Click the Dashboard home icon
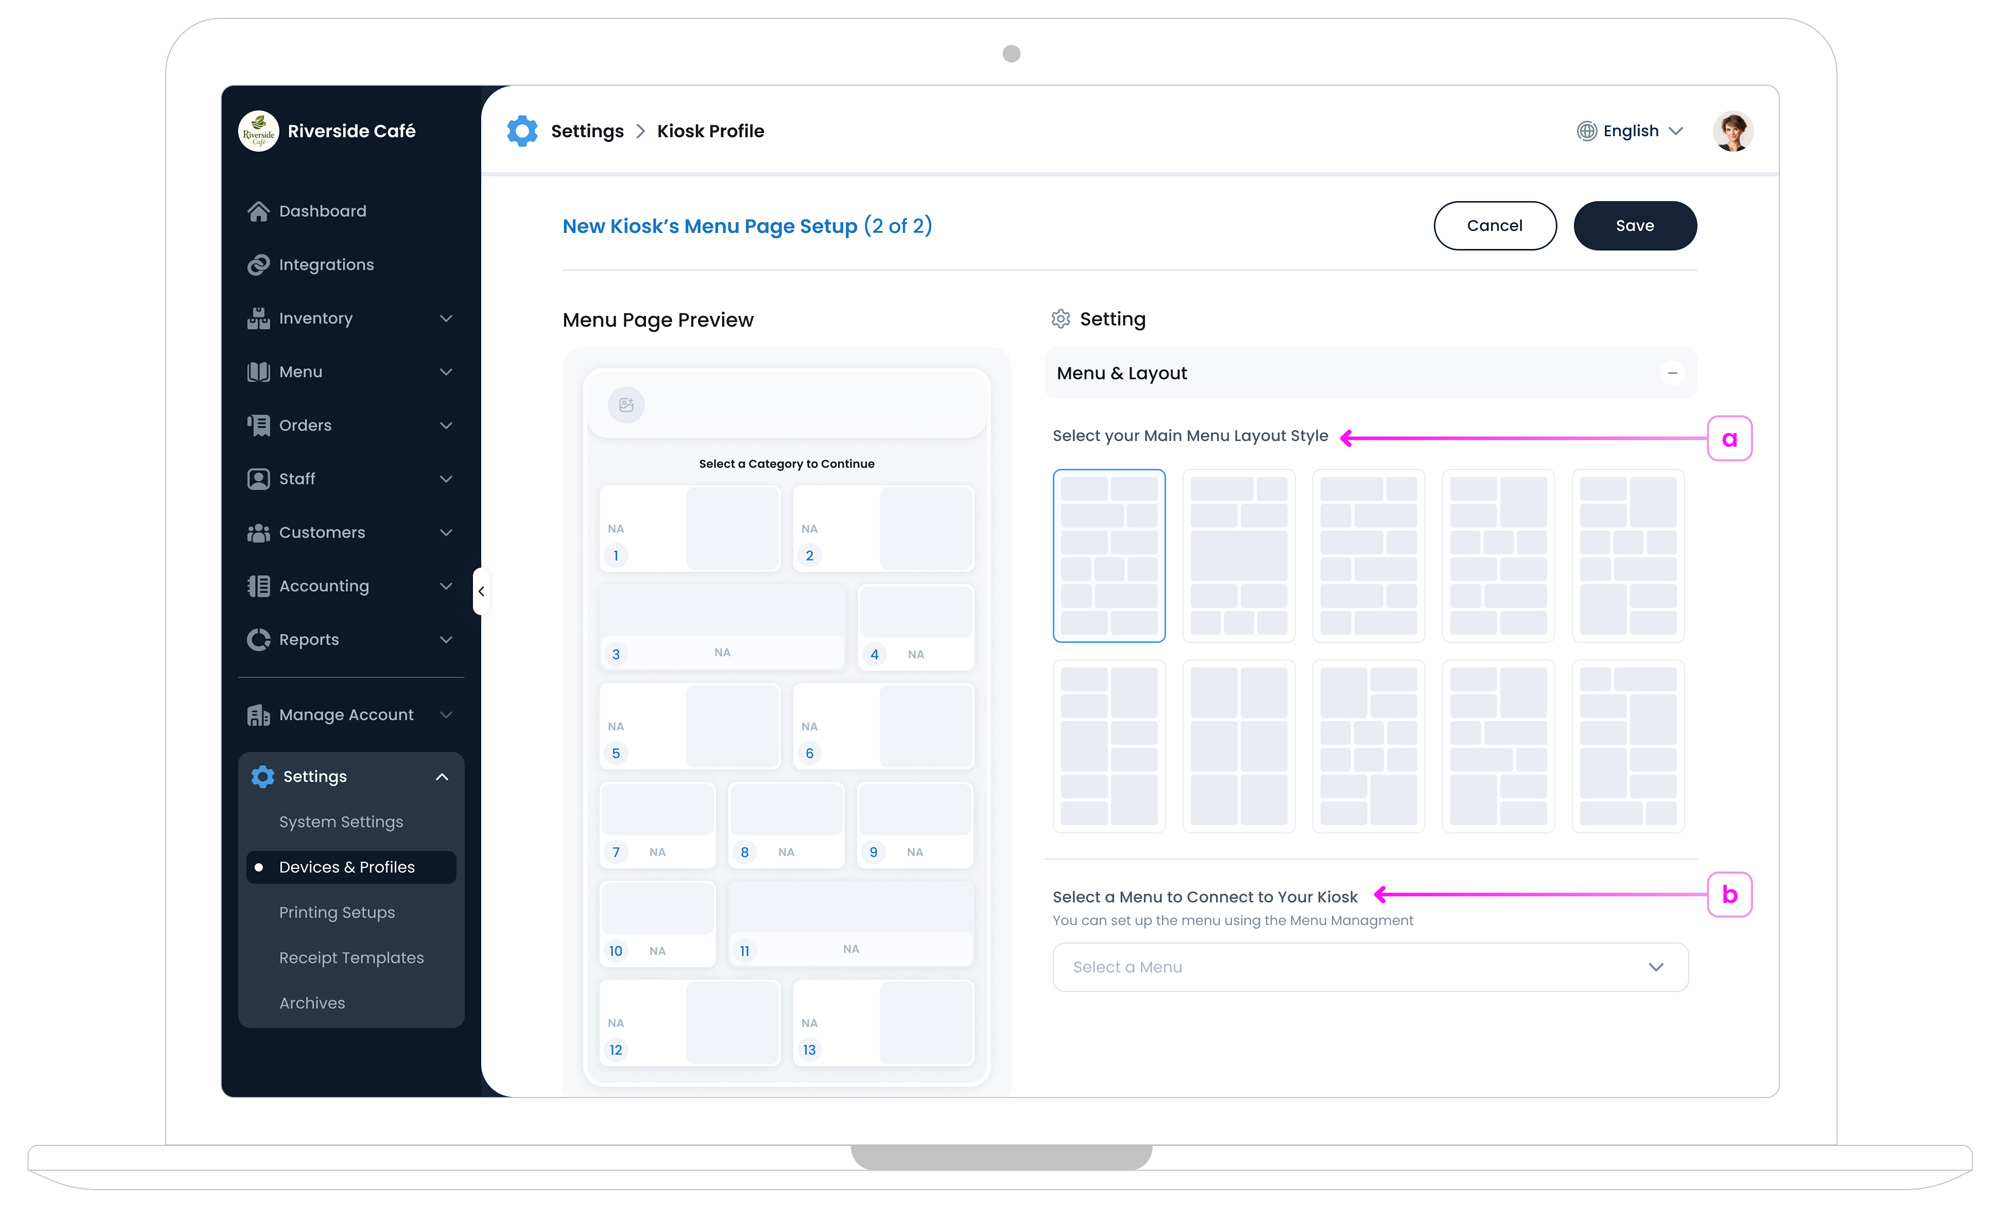The width and height of the screenshot is (2000, 1208). tap(258, 211)
